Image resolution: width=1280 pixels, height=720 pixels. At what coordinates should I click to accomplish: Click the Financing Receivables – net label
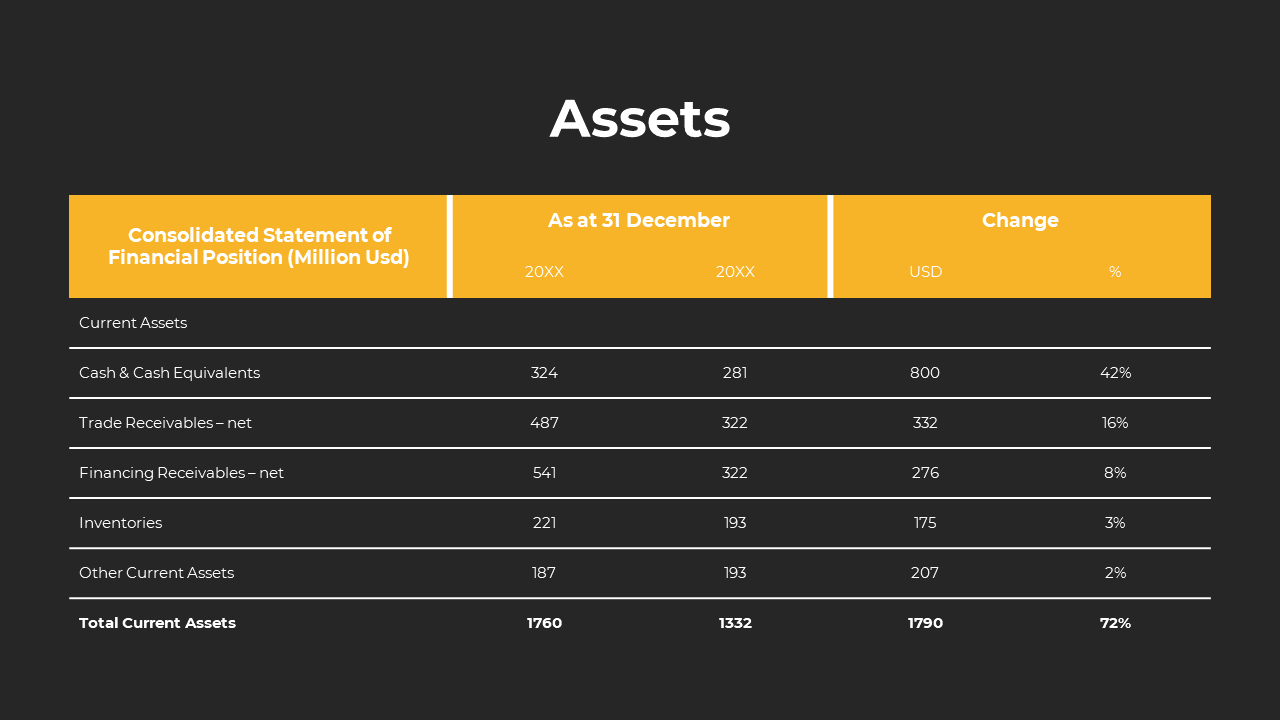pyautogui.click(x=181, y=473)
